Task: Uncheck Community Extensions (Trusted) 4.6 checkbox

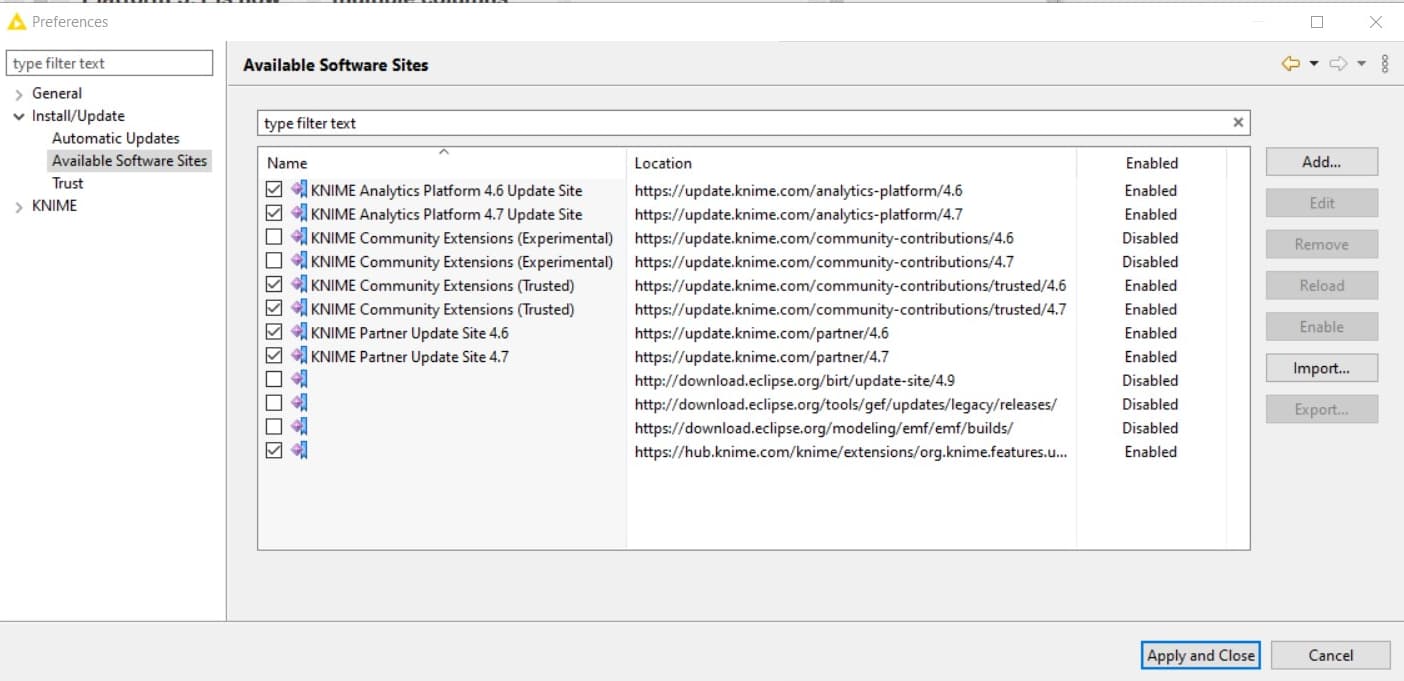Action: click(x=274, y=285)
